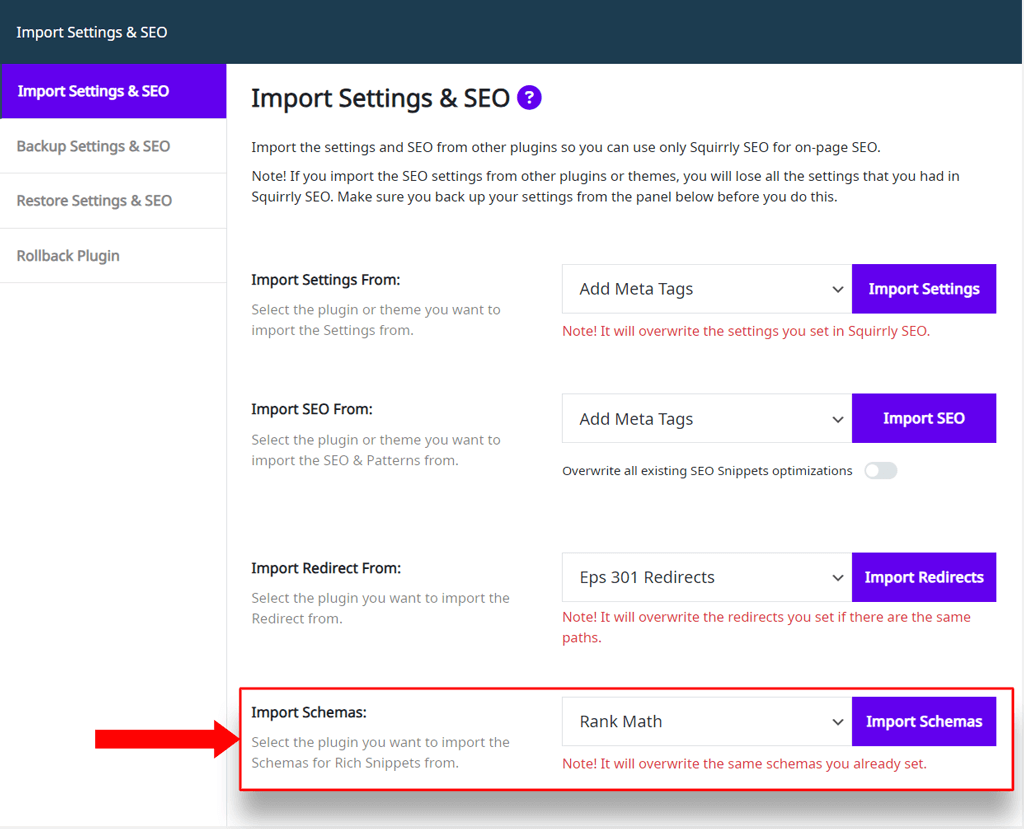Click the overwrite settings warning note
This screenshot has width=1024, height=829.
[746, 331]
